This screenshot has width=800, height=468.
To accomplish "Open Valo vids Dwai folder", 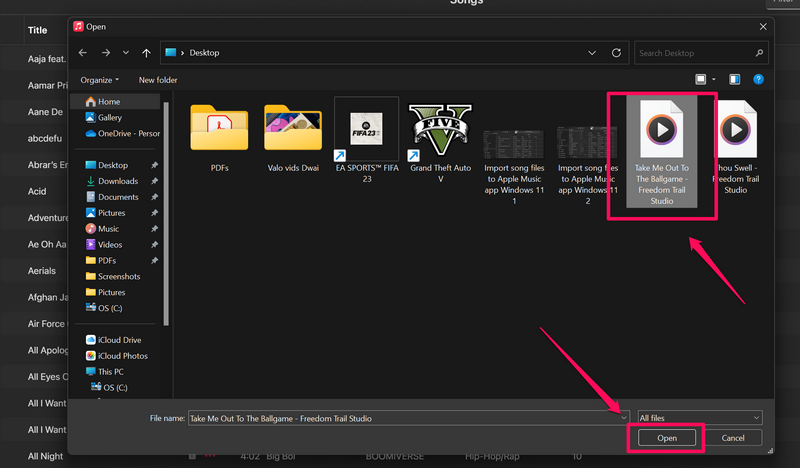I will tap(292, 127).
